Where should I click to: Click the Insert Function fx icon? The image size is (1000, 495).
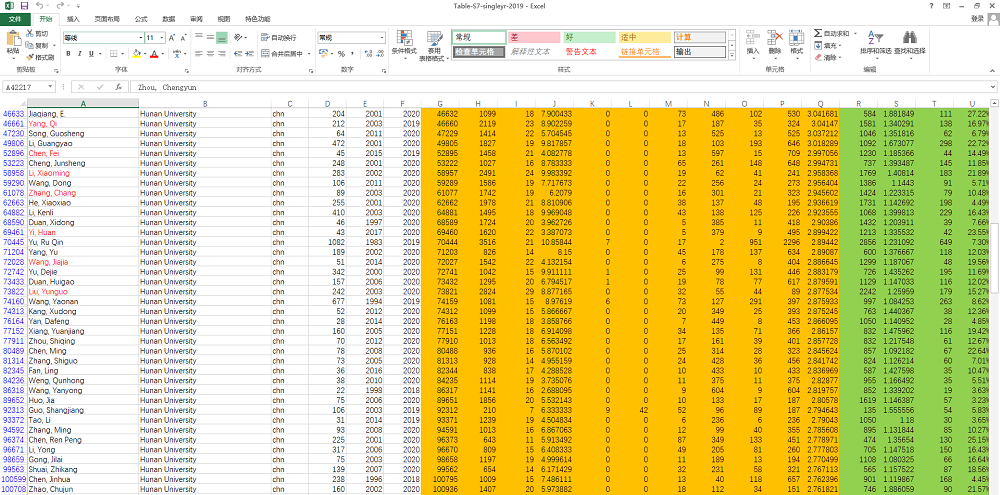coord(118,87)
